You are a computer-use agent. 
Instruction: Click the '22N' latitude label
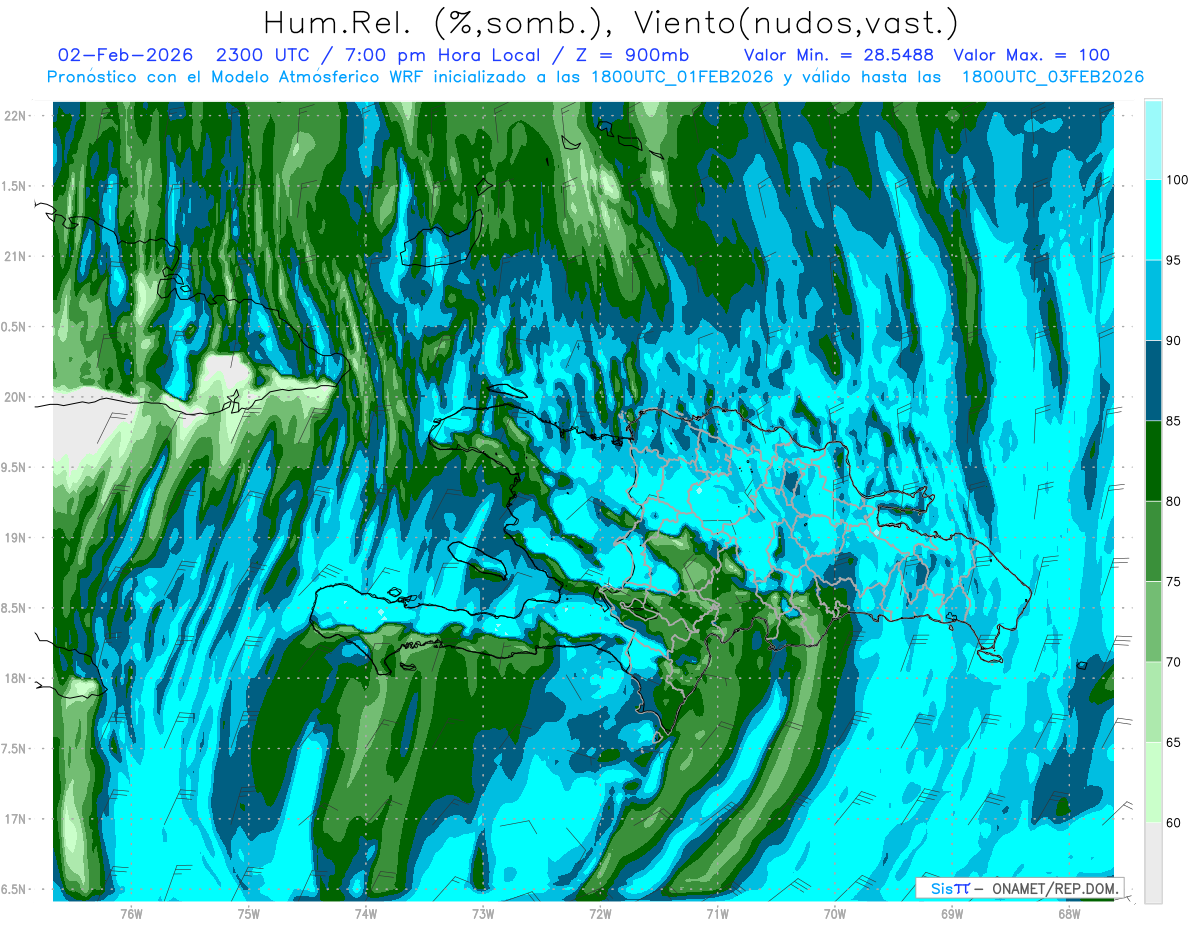coord(15,116)
